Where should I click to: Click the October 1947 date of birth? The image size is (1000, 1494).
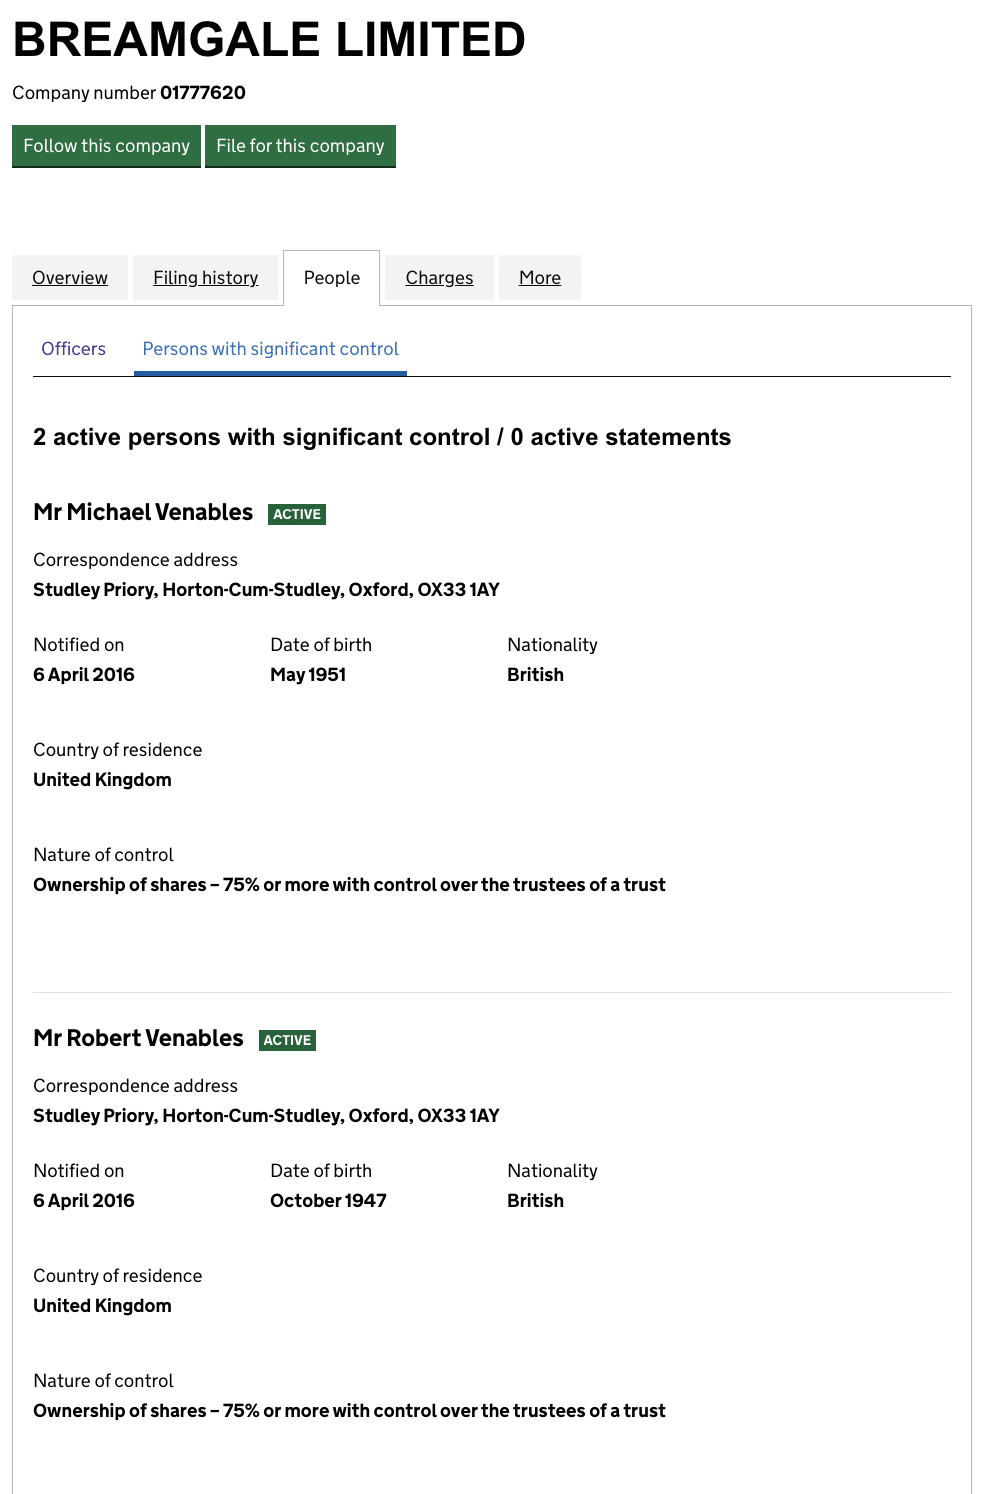click(x=328, y=1201)
